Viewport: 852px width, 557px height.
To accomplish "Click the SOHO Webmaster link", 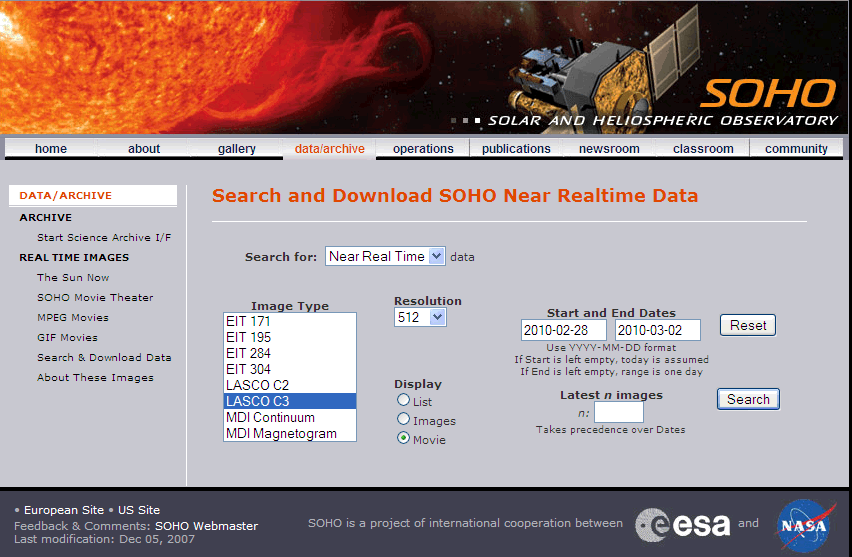I will pyautogui.click(x=206, y=526).
